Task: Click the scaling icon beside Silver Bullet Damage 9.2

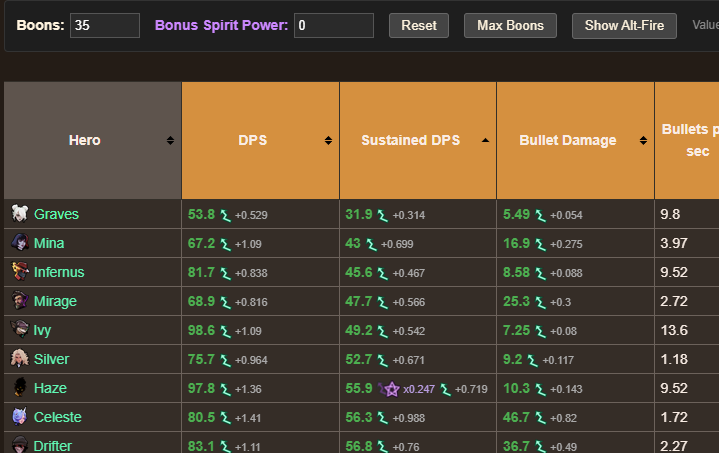Action: coord(532,360)
